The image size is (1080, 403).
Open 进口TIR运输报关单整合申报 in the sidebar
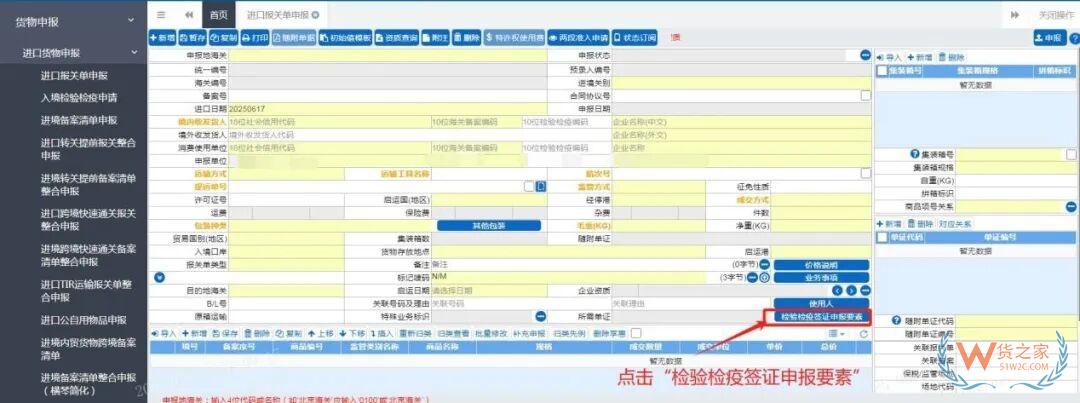(x=86, y=290)
